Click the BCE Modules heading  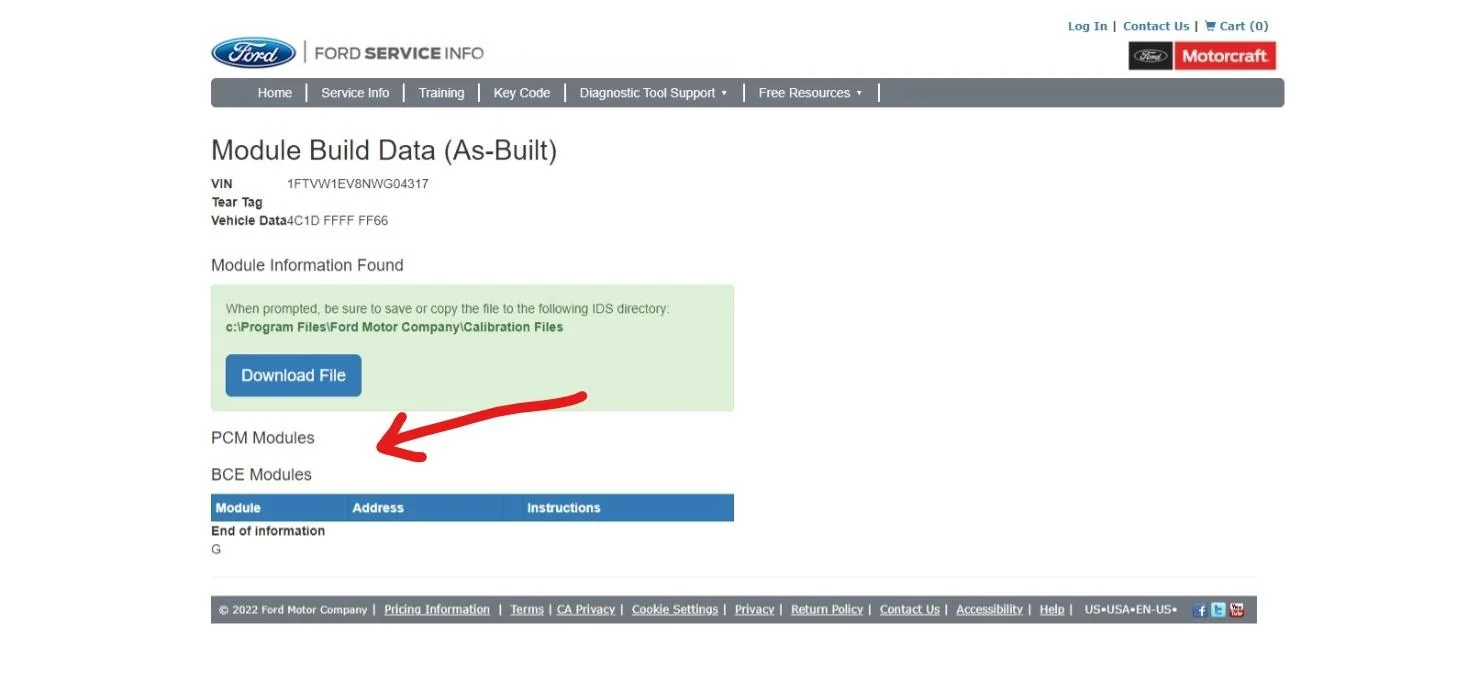[262, 475]
